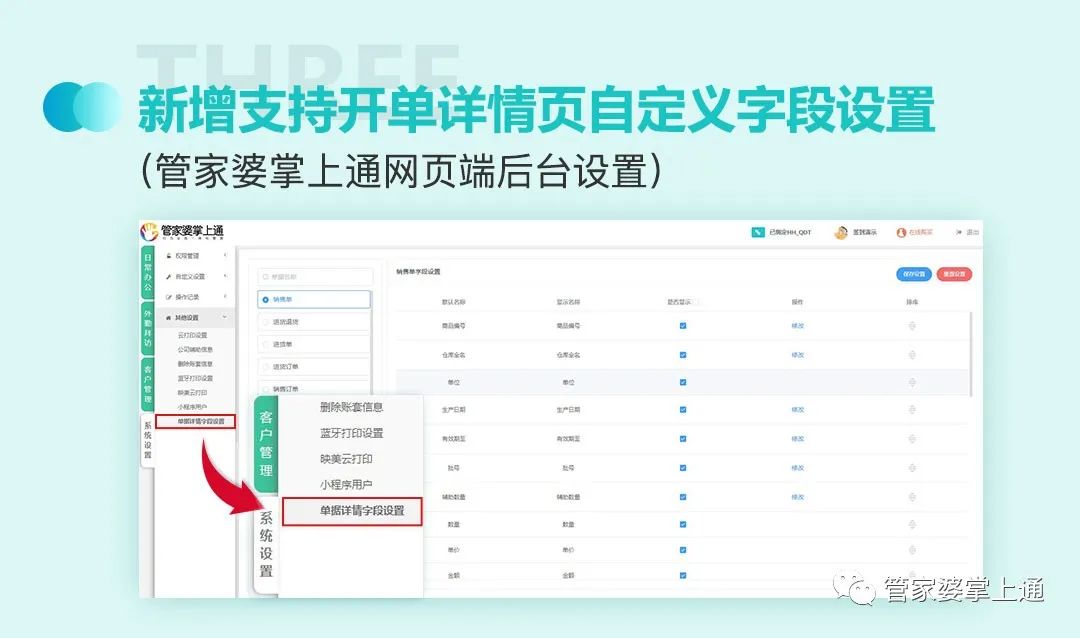
Task: Toggle the 是否显示 checkbox for 金额
Action: pos(683,575)
